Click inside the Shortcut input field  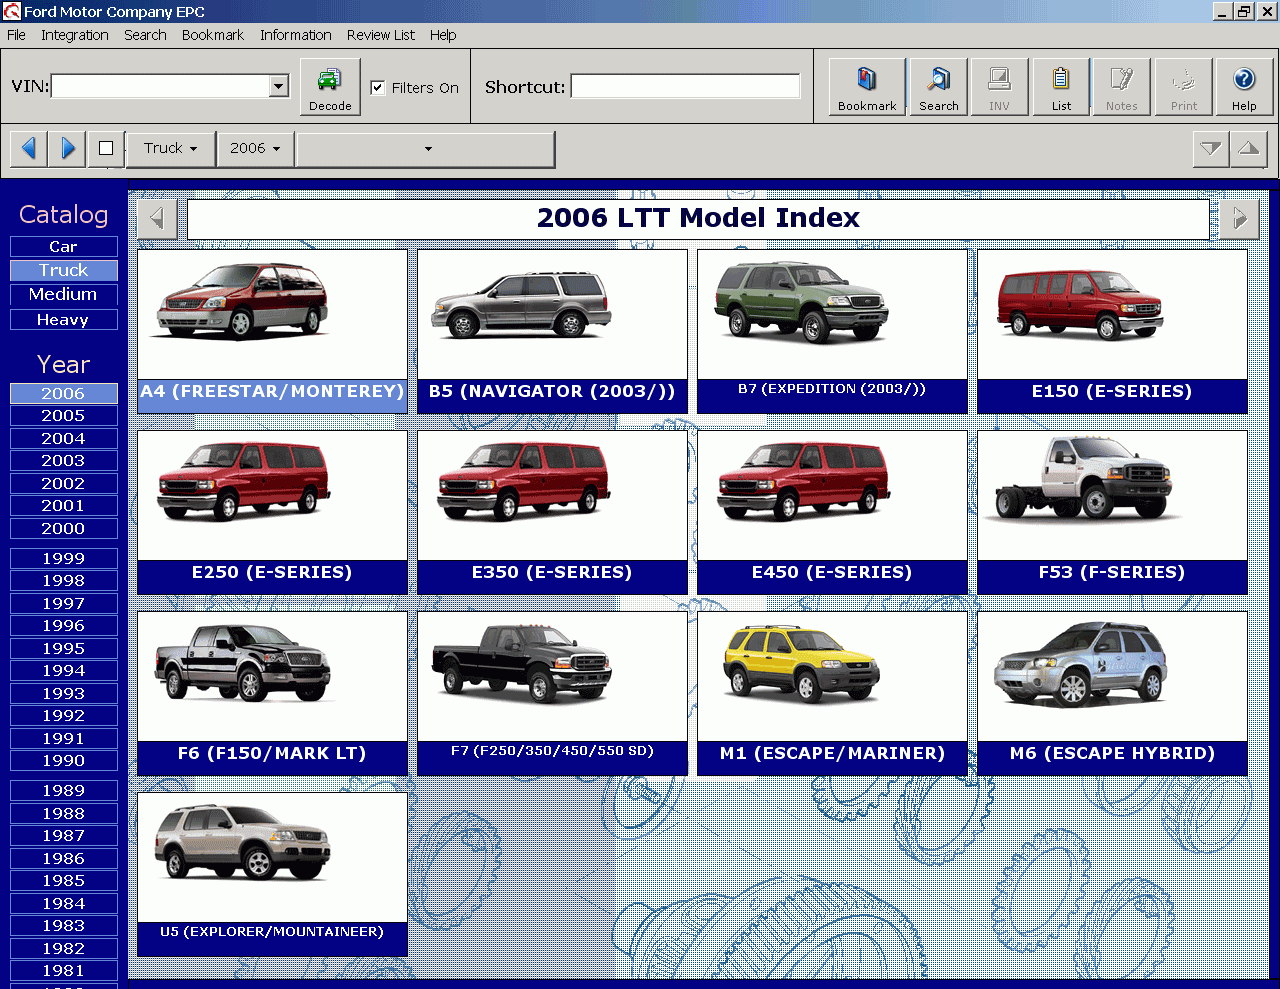(x=686, y=87)
